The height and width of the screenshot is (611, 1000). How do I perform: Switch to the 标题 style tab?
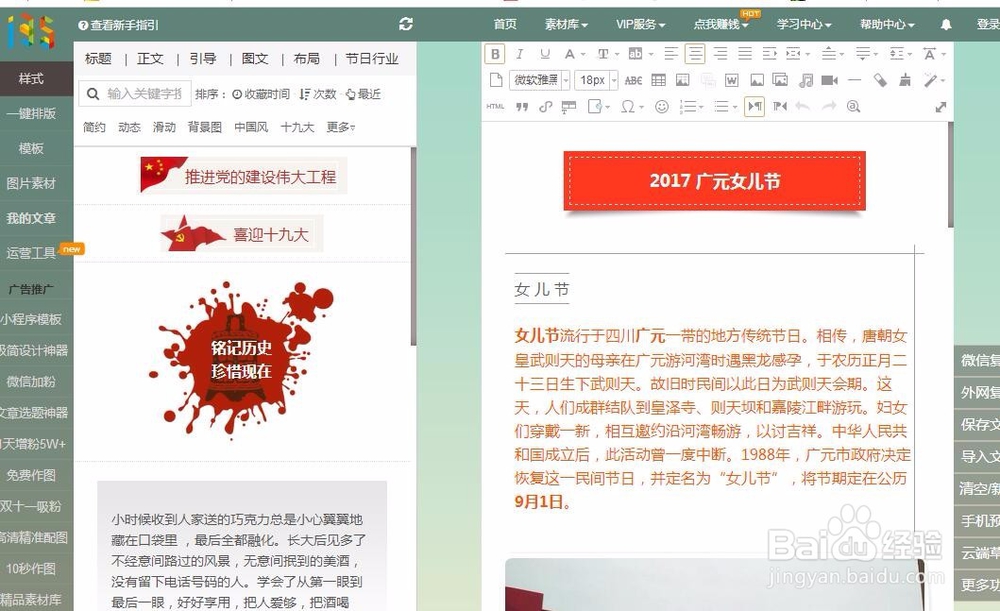click(98, 59)
